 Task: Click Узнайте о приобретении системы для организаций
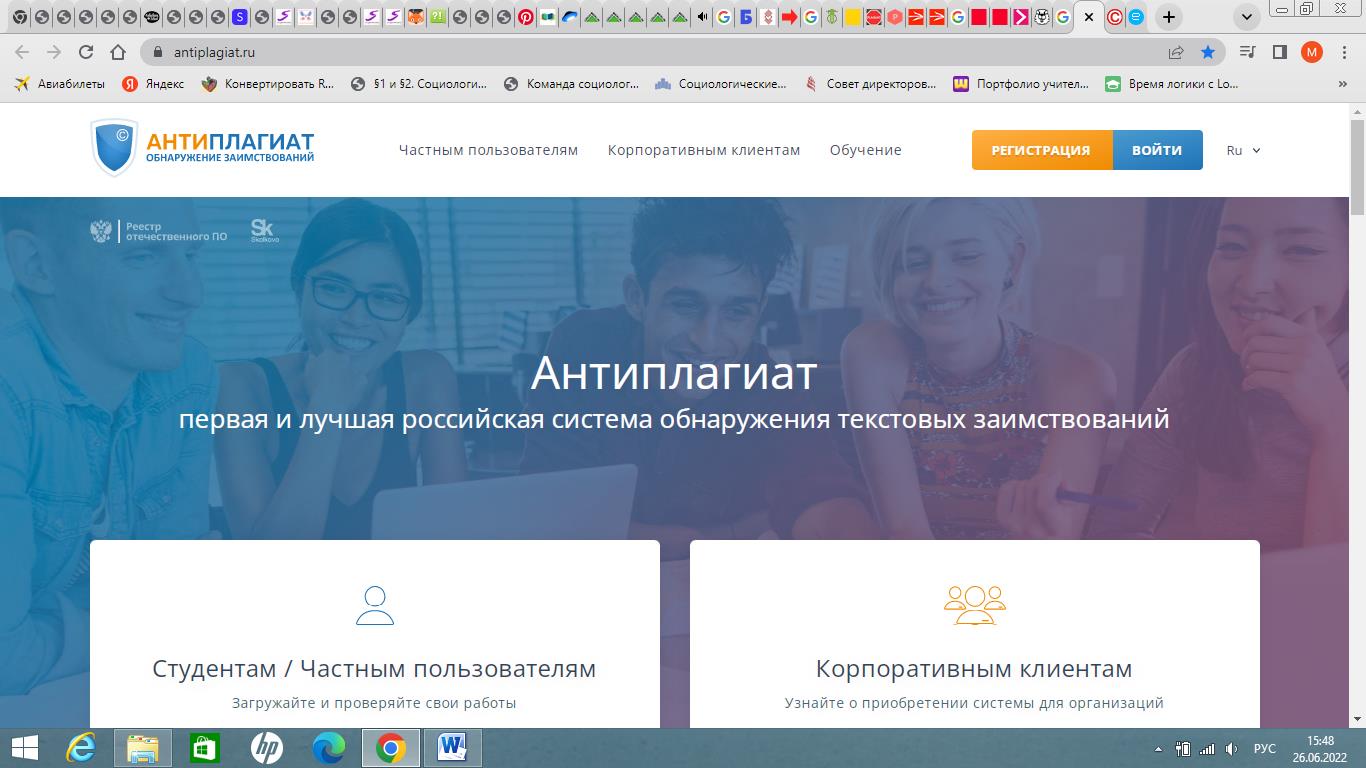[x=974, y=703]
